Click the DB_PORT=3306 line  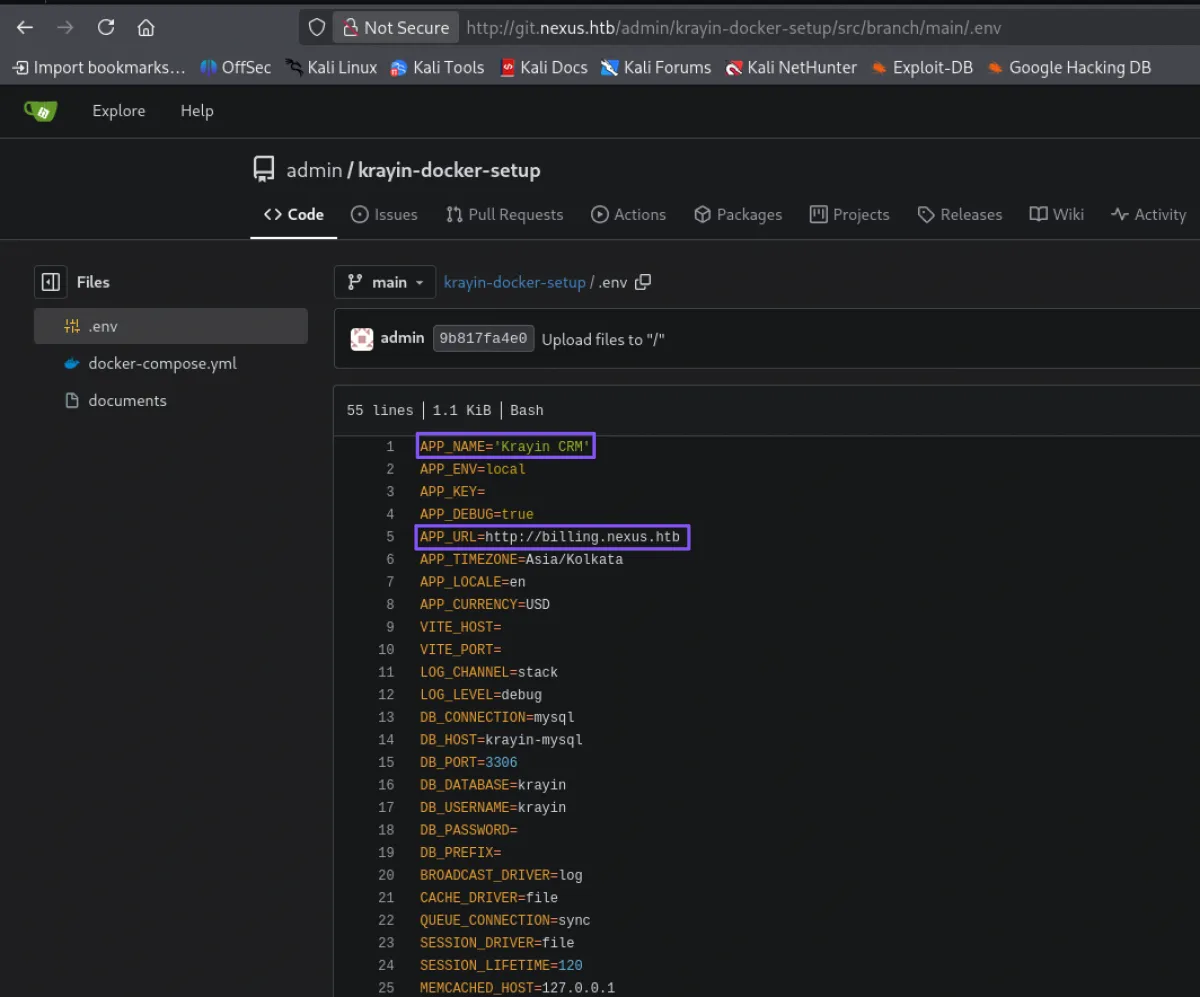[468, 762]
